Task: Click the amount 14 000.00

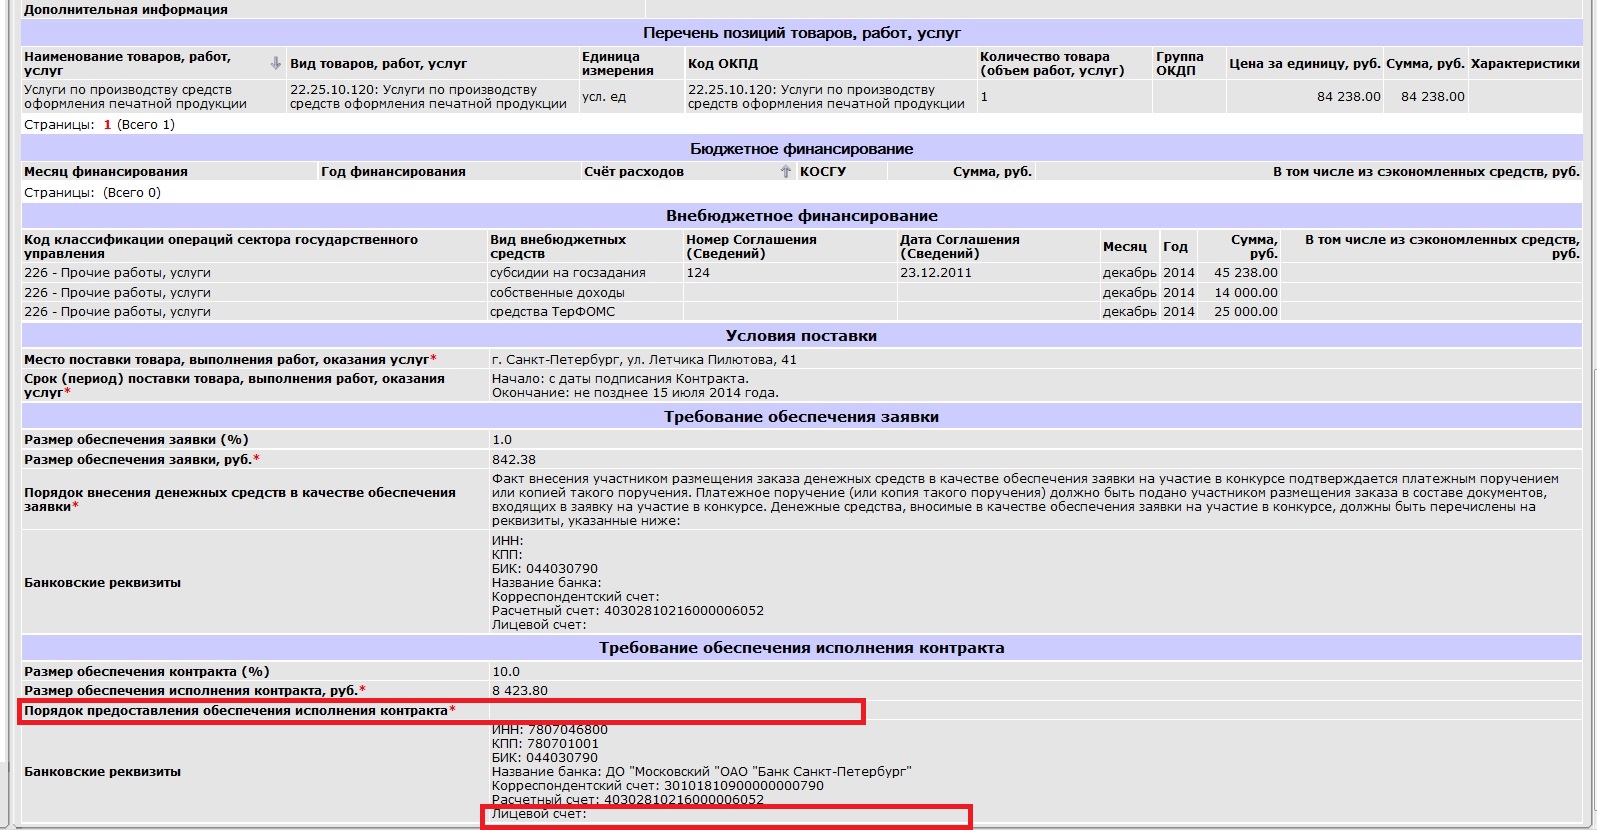Action: (x=1245, y=293)
